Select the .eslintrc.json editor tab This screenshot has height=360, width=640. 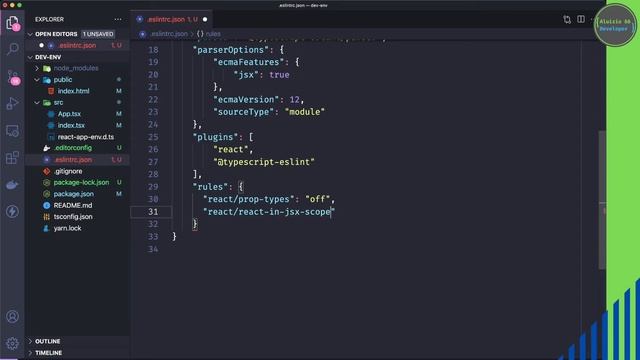(172, 19)
